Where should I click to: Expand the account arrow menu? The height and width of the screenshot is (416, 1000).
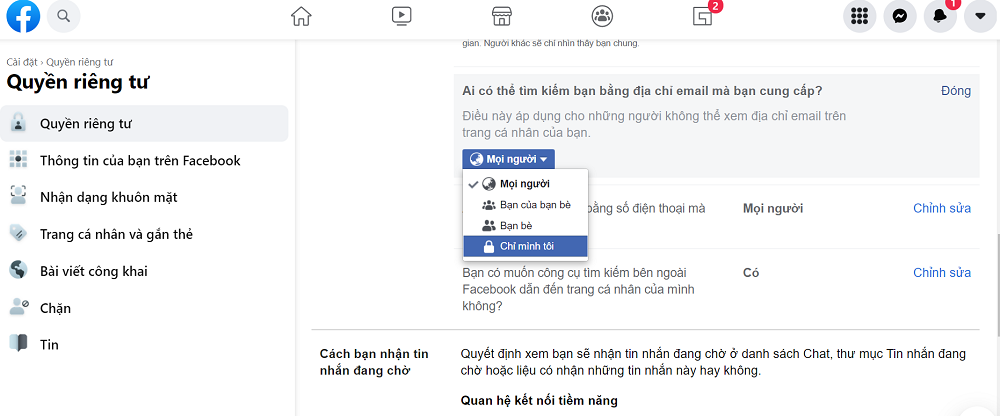click(979, 16)
